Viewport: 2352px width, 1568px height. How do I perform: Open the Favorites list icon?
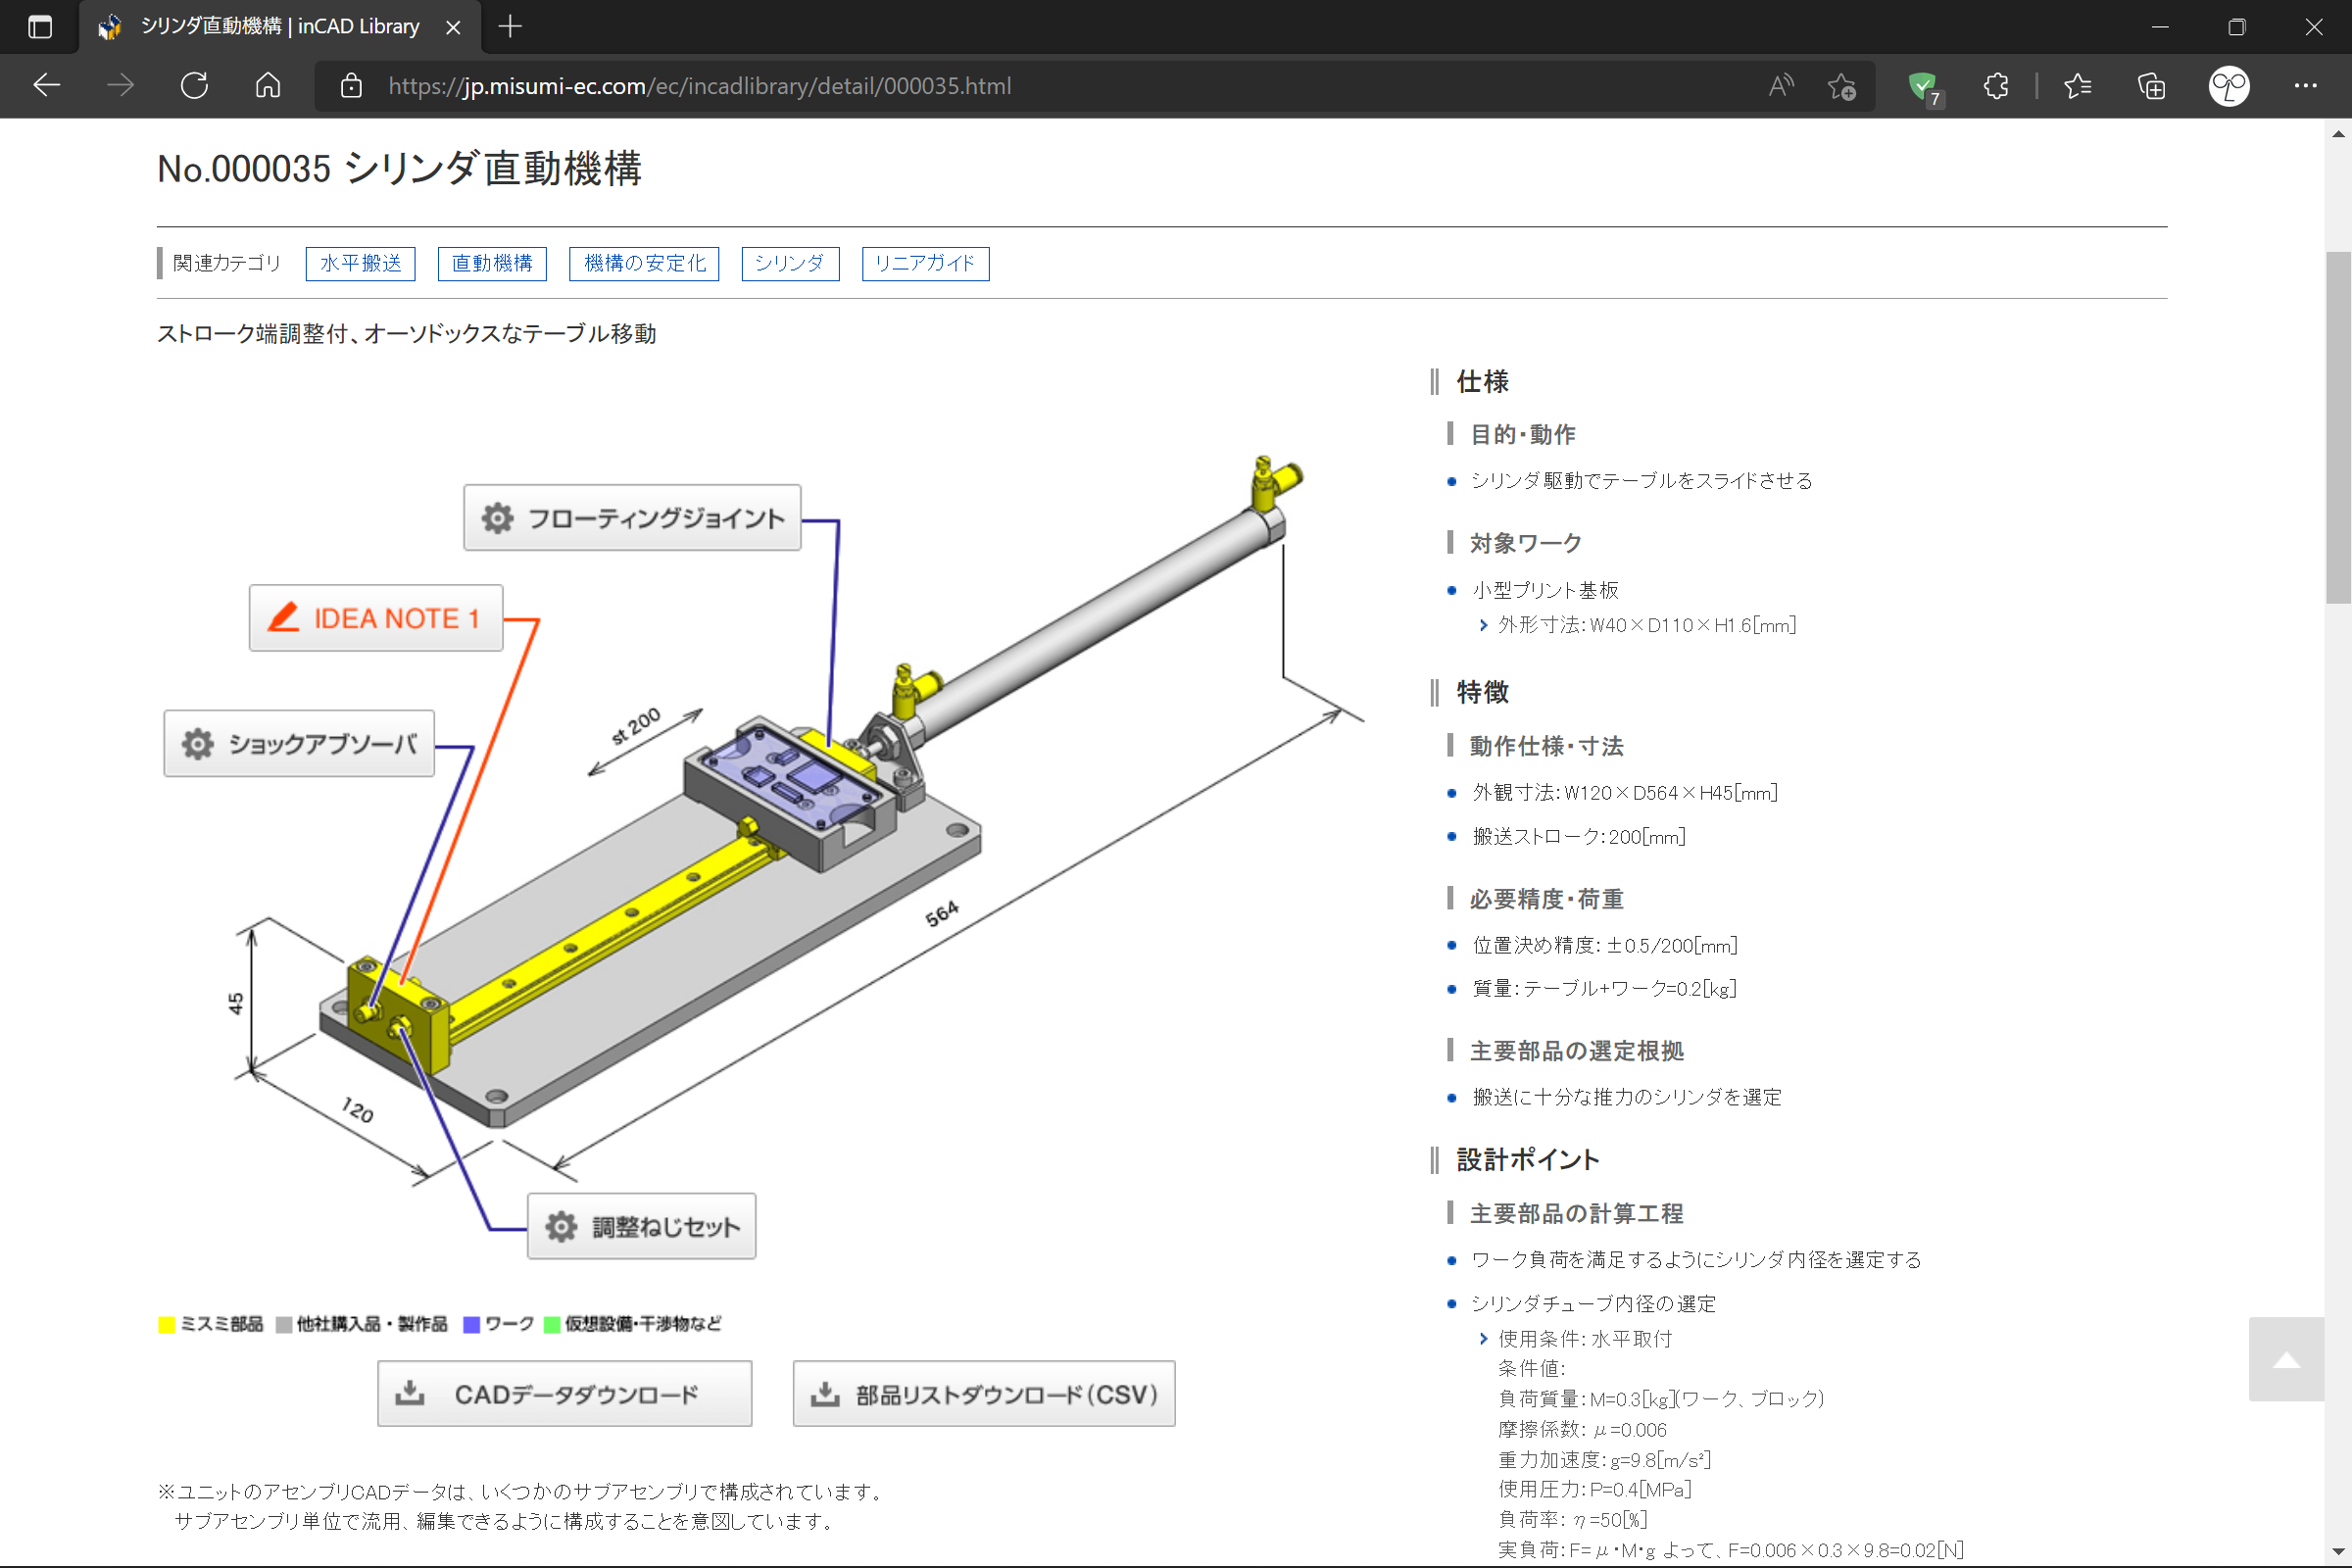(2078, 86)
